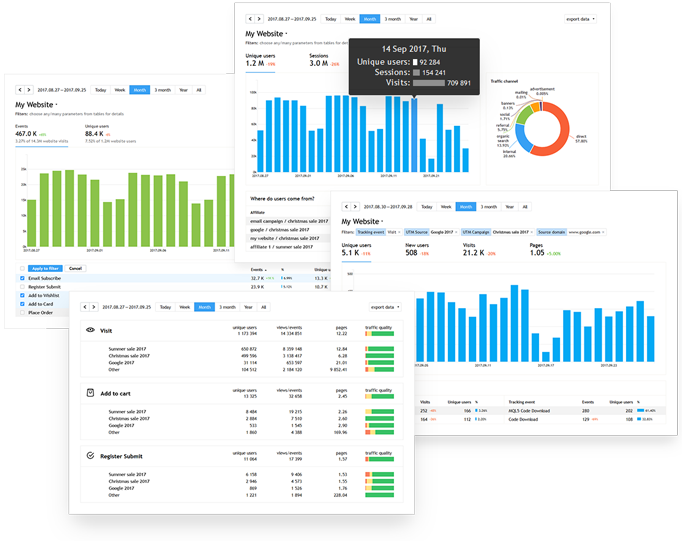Open export data dropdown in top blue chart window
682x541 pixels.
(580, 19)
